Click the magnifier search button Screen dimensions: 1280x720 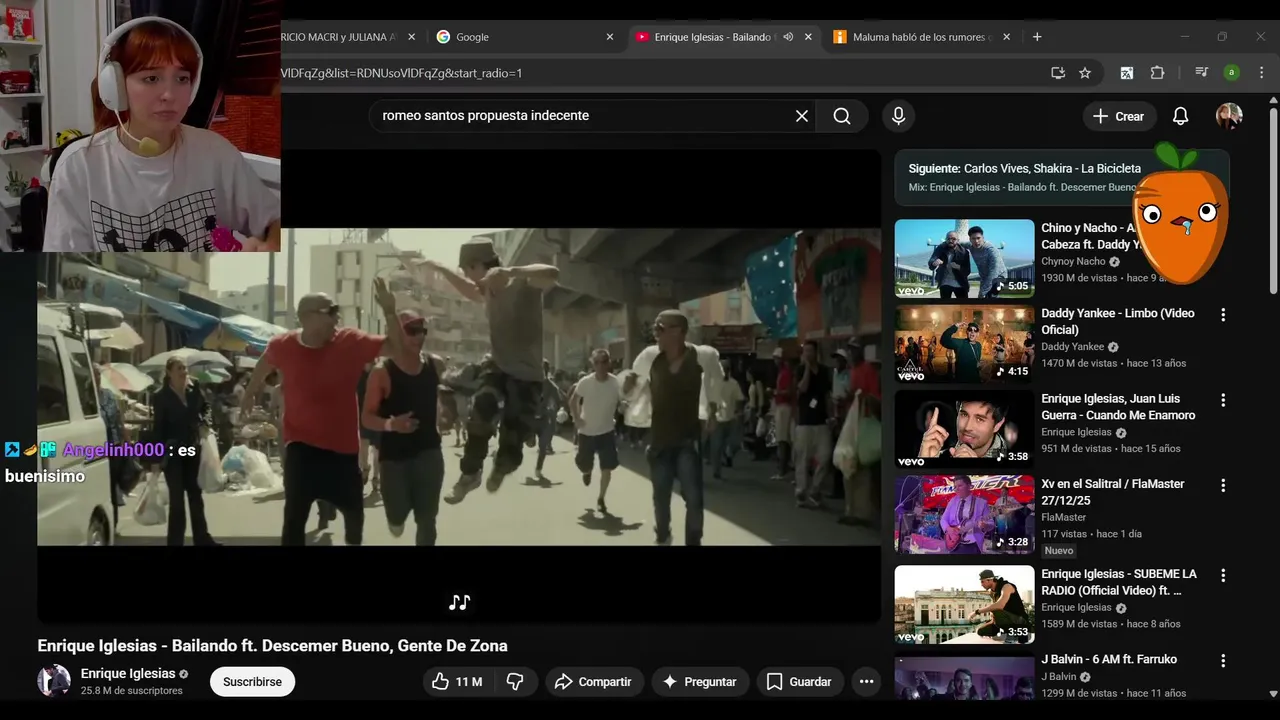point(842,116)
